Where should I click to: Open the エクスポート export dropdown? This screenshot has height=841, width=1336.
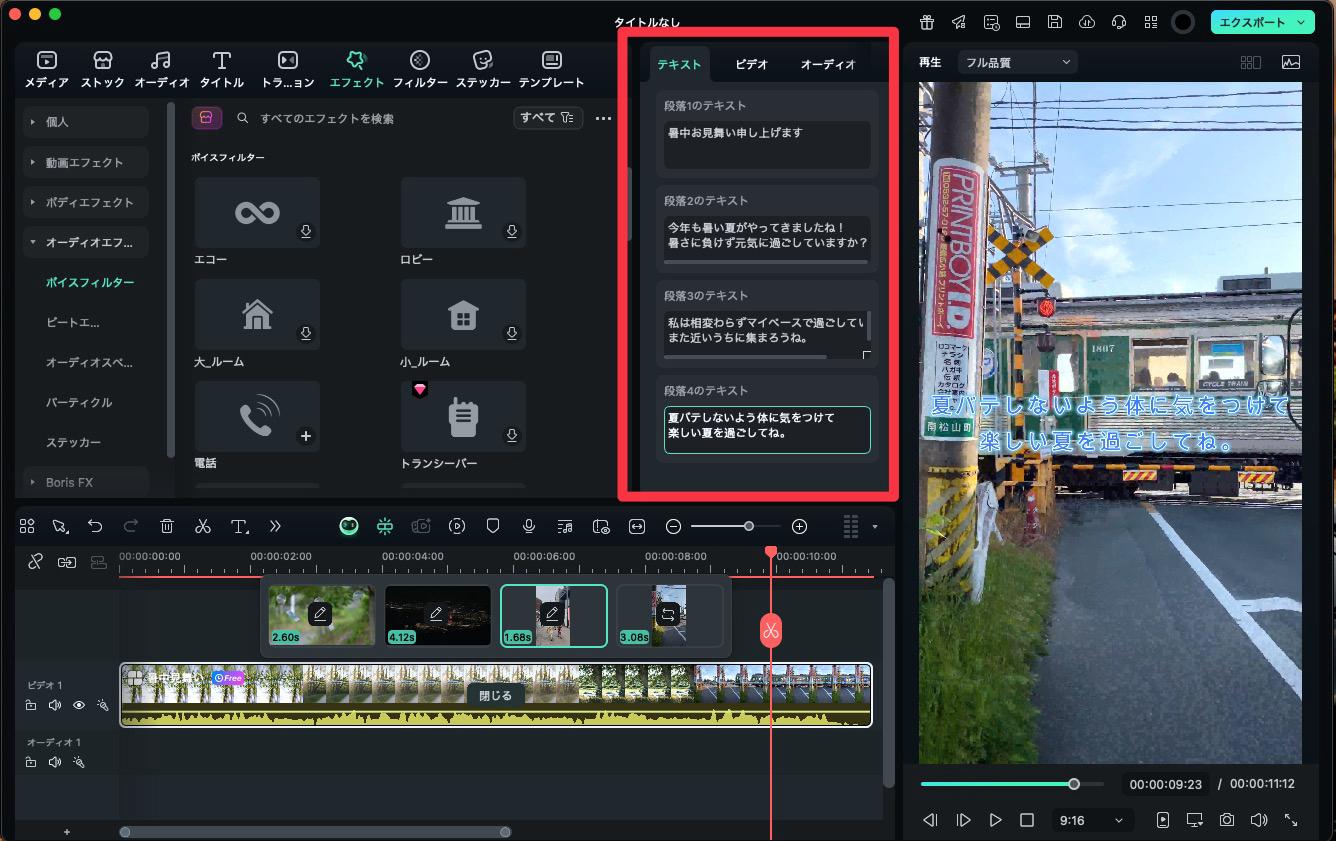(x=1262, y=22)
